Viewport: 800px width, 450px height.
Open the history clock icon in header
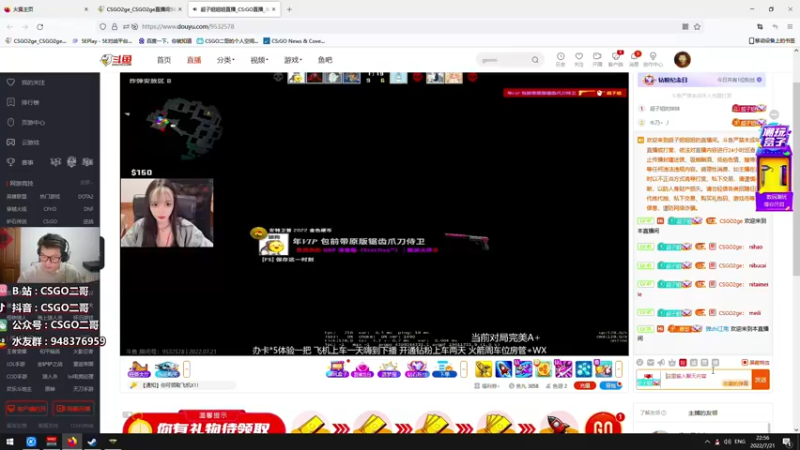[x=560, y=57]
